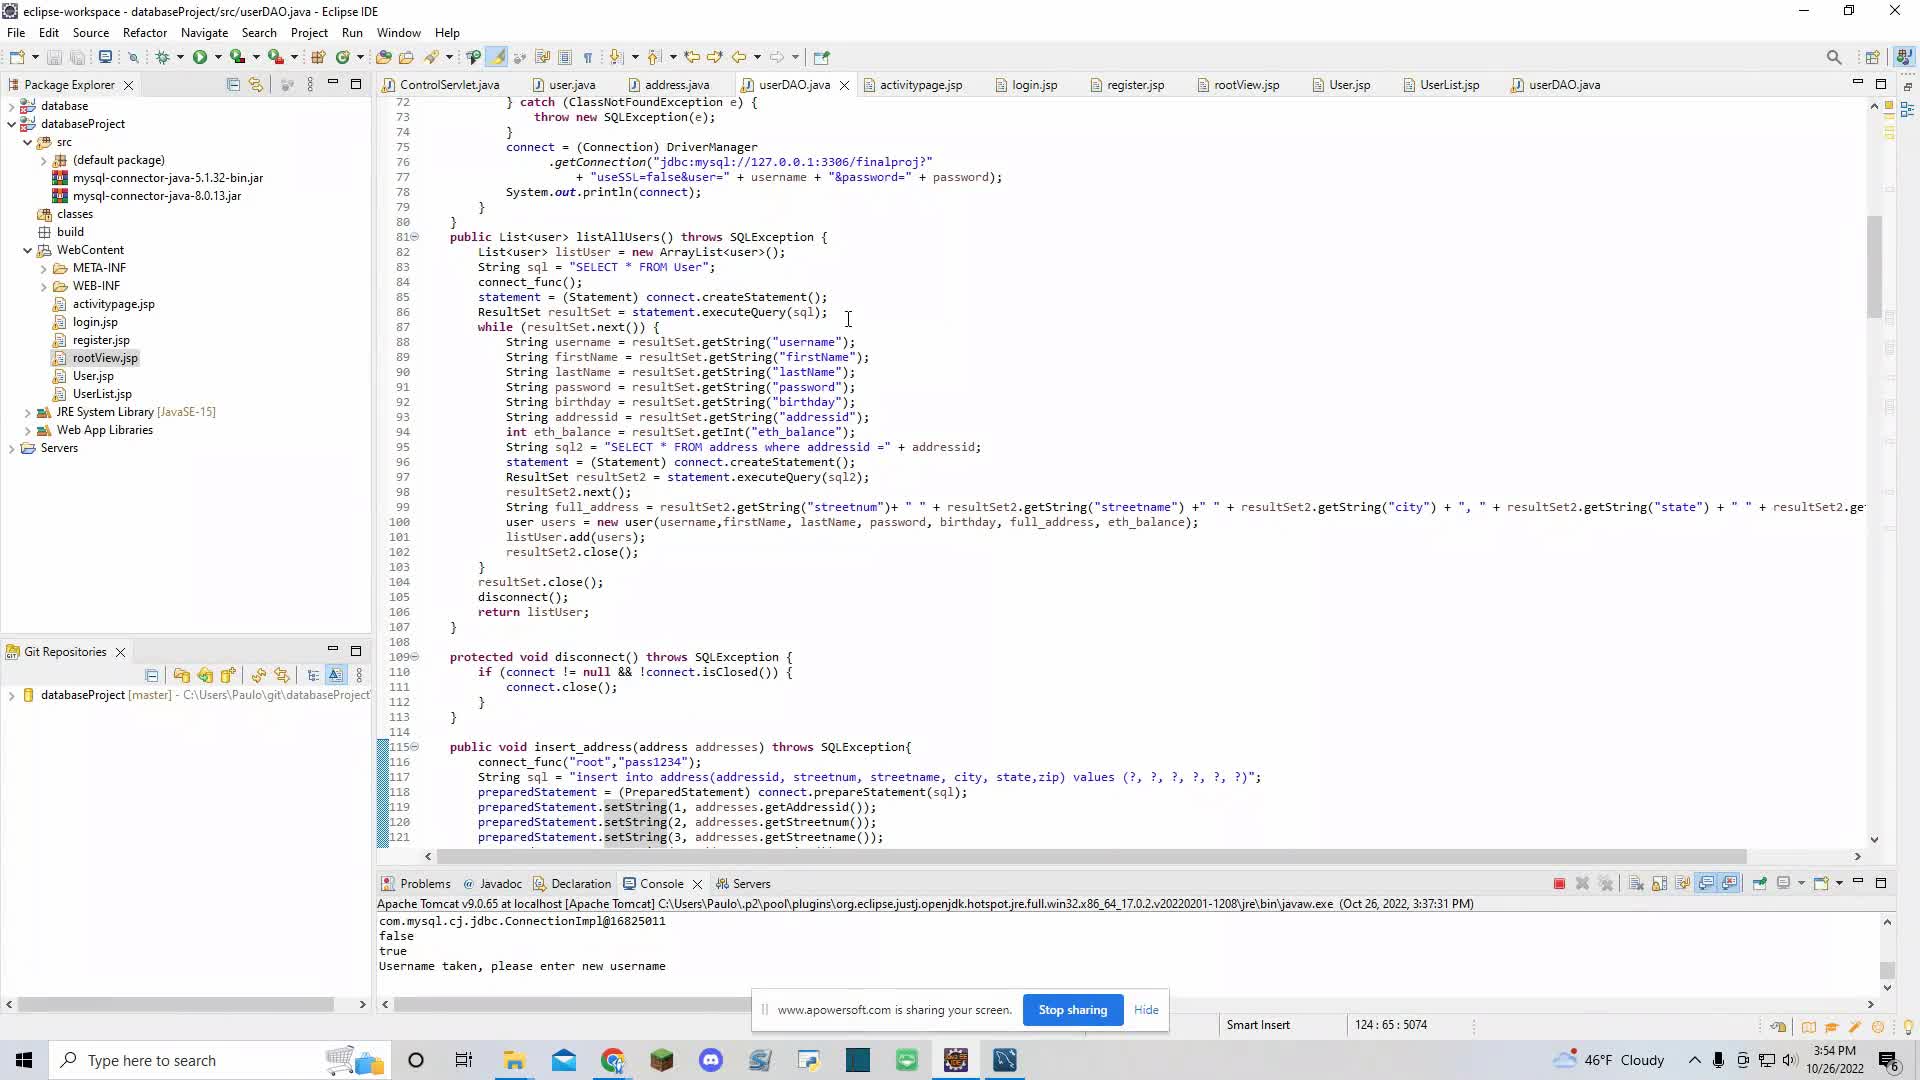Switch to the login.jsp editor tab

click(x=1033, y=85)
